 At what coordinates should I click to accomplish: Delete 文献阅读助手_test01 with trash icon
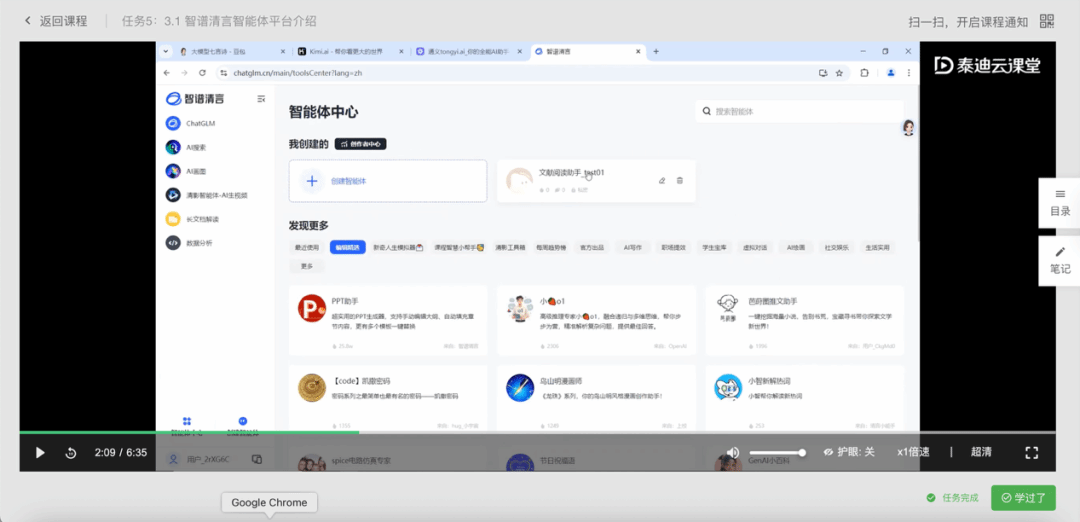coord(680,180)
